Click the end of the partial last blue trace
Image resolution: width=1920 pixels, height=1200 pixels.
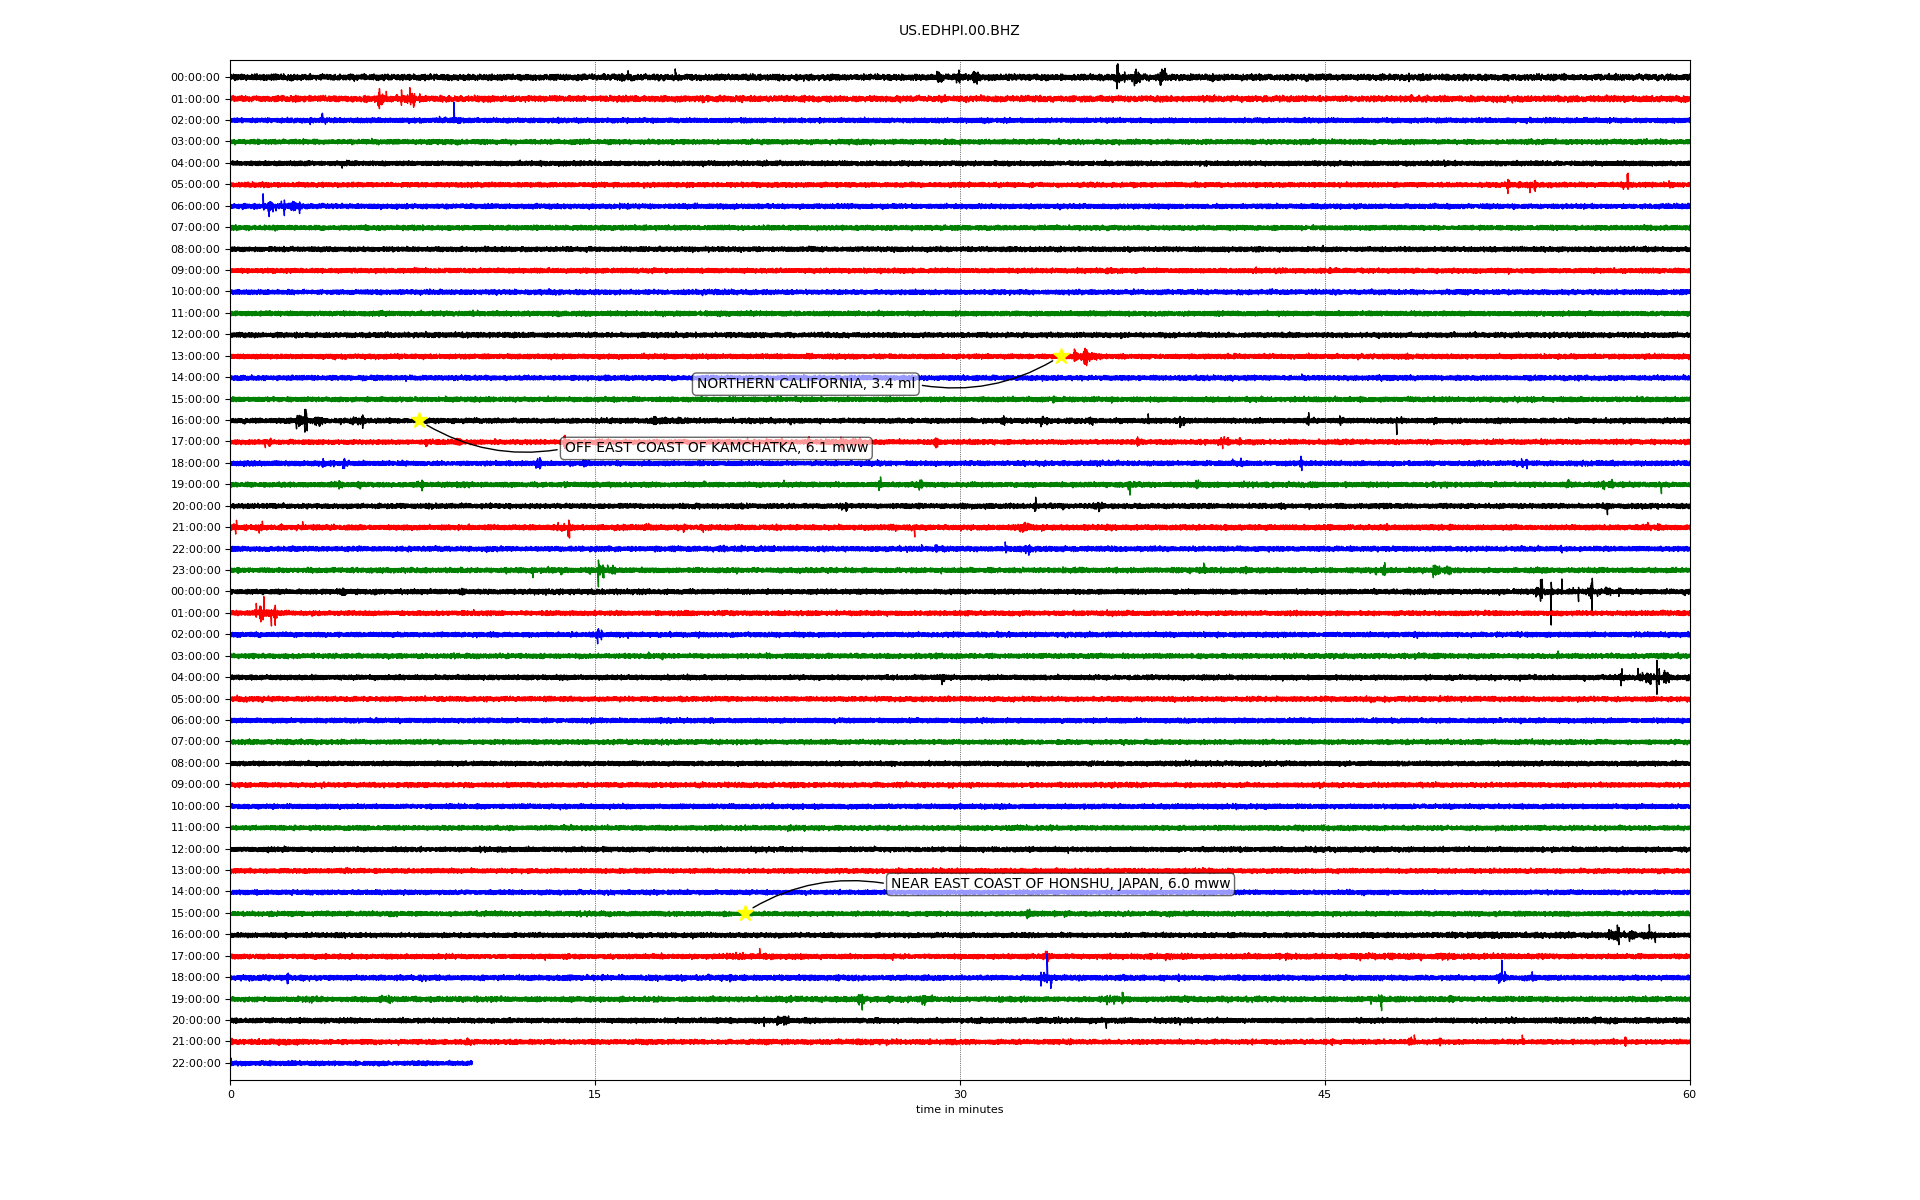point(471,1063)
